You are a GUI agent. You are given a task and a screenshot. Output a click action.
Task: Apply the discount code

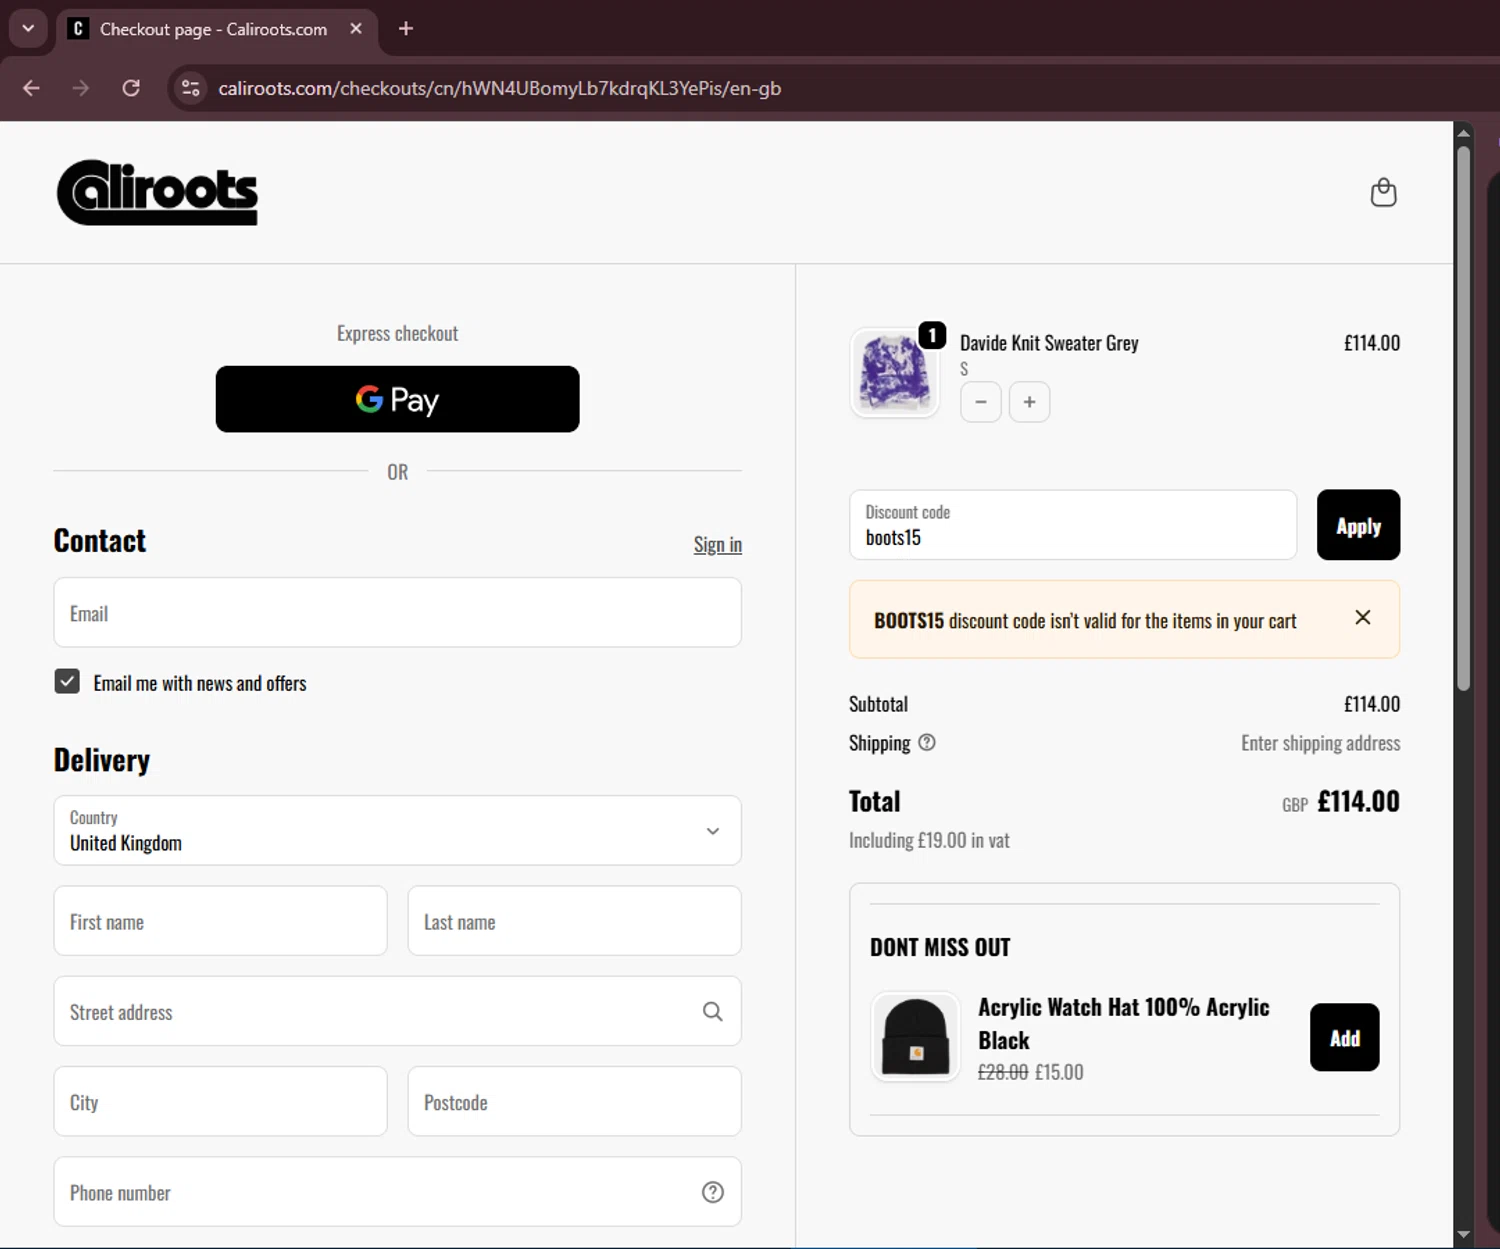(1358, 525)
